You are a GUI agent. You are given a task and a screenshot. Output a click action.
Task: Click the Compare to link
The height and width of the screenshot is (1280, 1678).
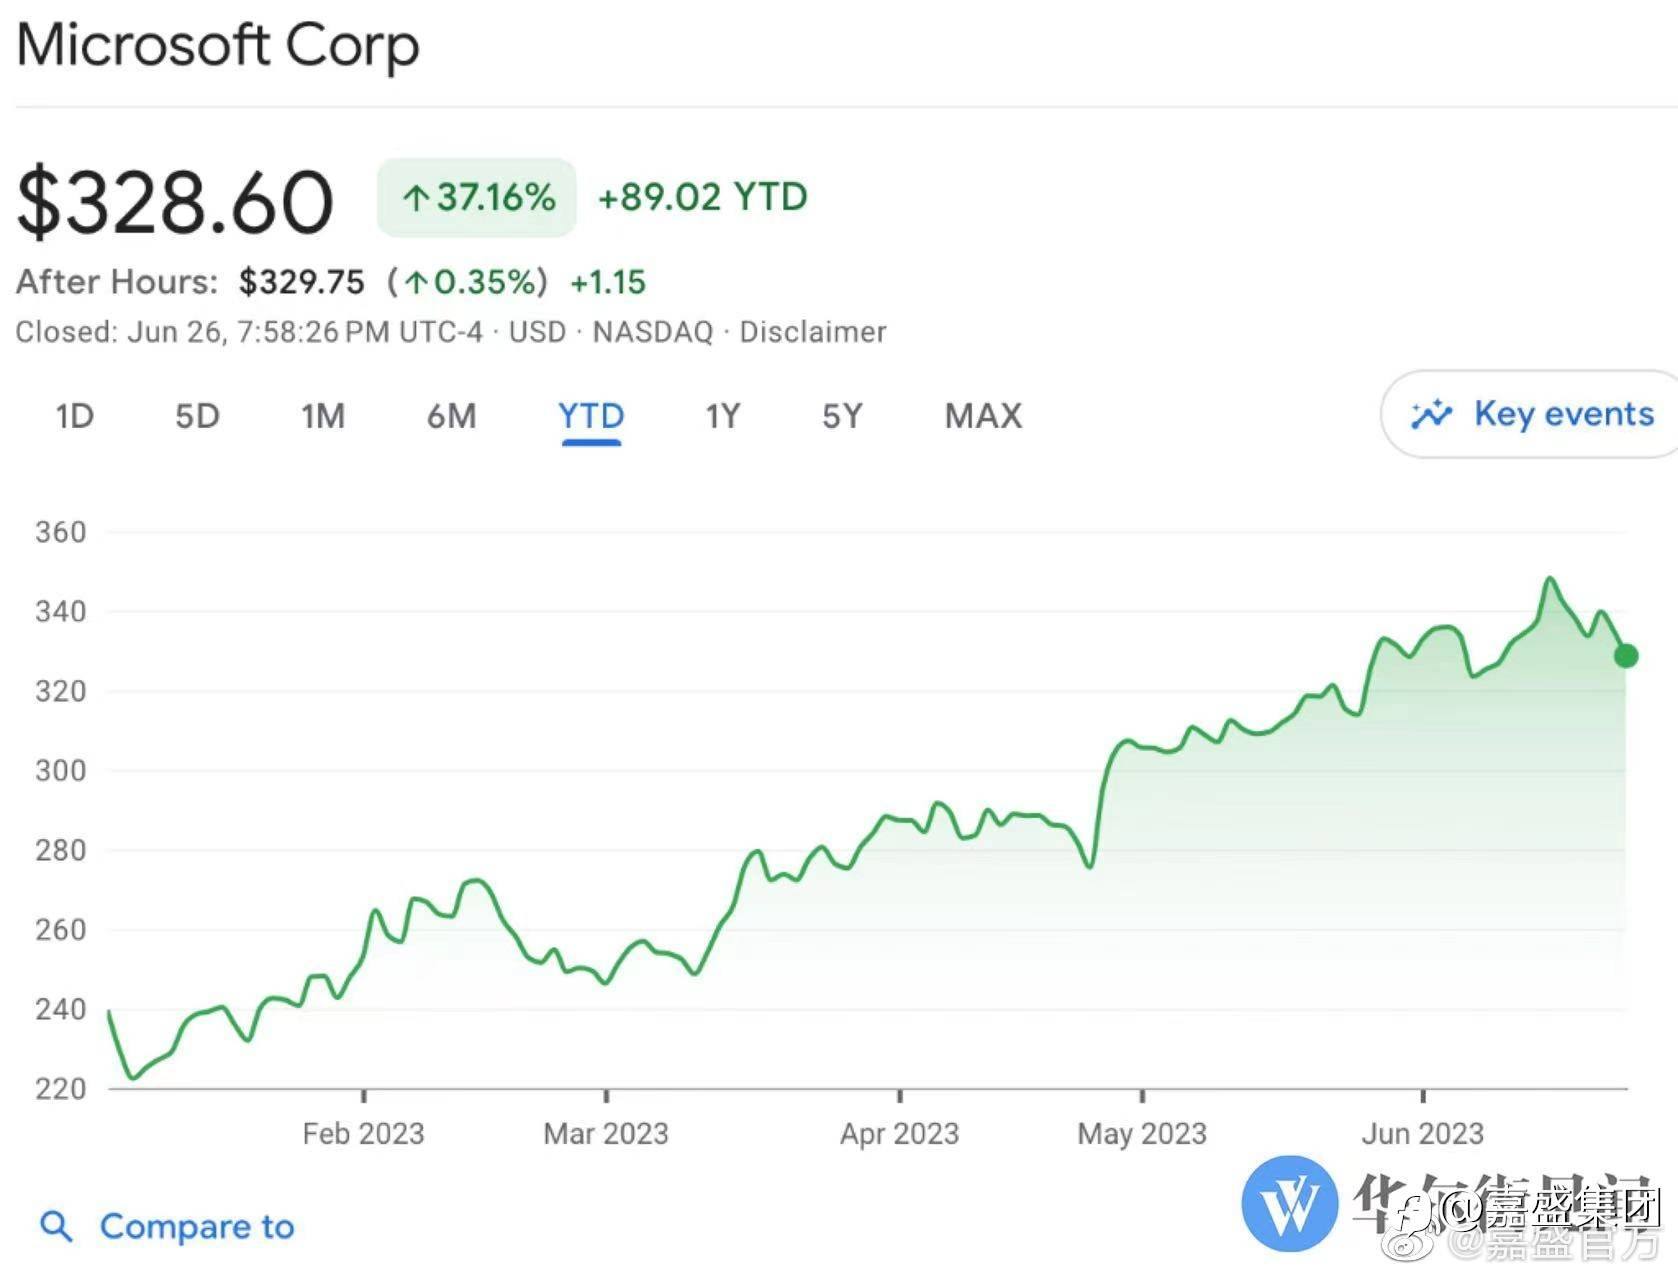coord(197,1226)
